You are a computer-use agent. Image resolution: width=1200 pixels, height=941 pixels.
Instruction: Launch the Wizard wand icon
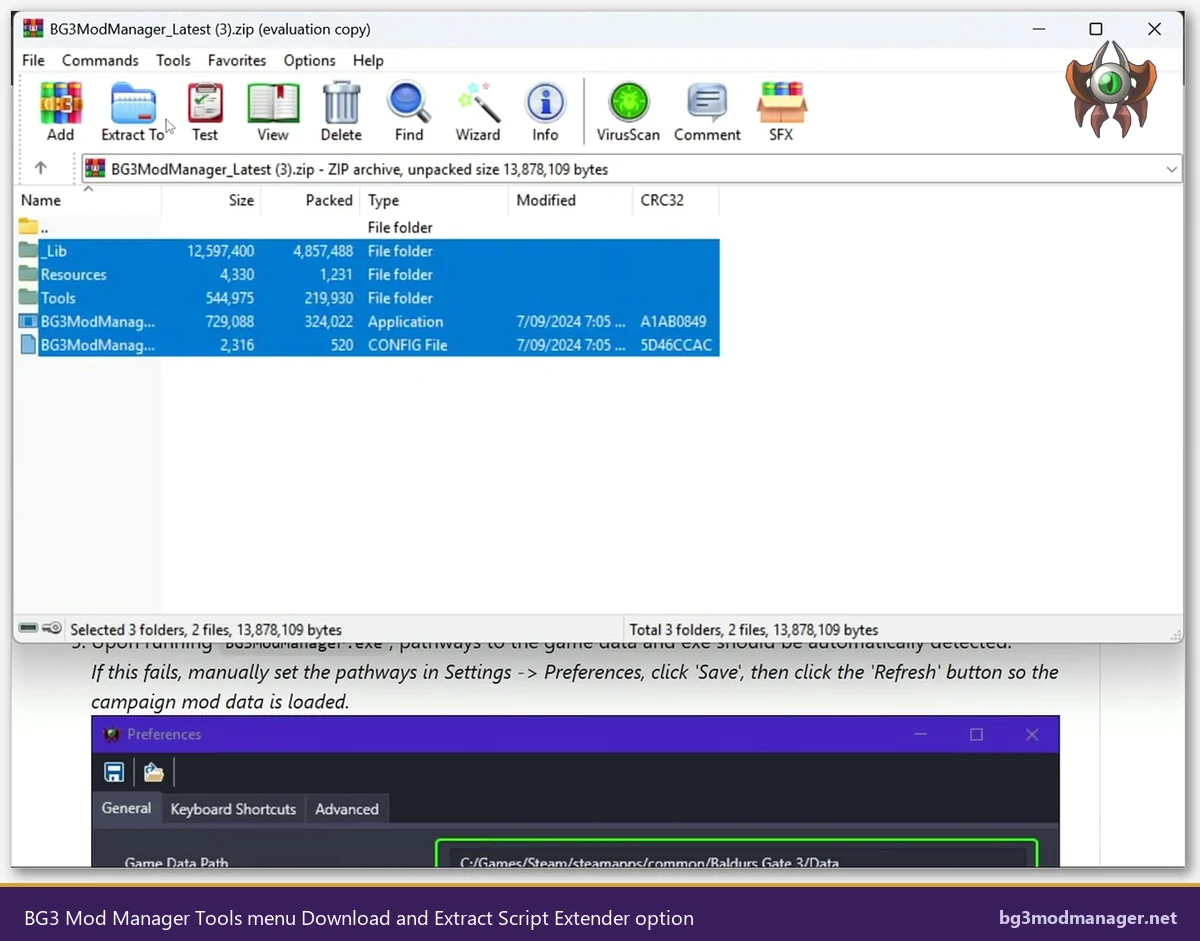tap(478, 103)
